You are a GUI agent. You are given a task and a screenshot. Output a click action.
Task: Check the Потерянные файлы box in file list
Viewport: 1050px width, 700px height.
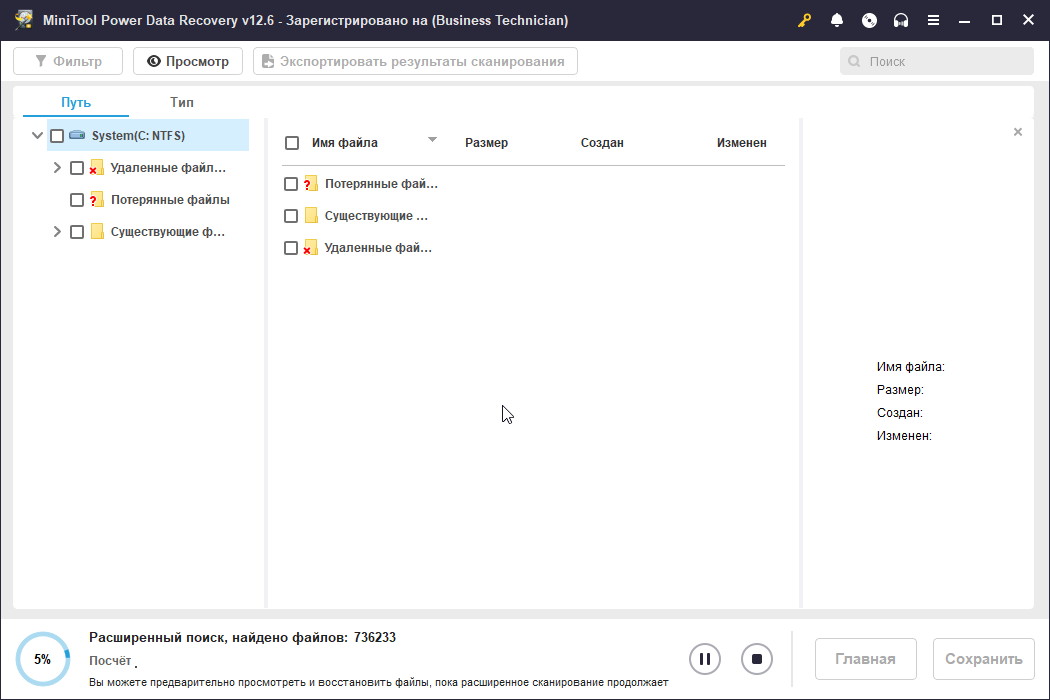(x=291, y=184)
